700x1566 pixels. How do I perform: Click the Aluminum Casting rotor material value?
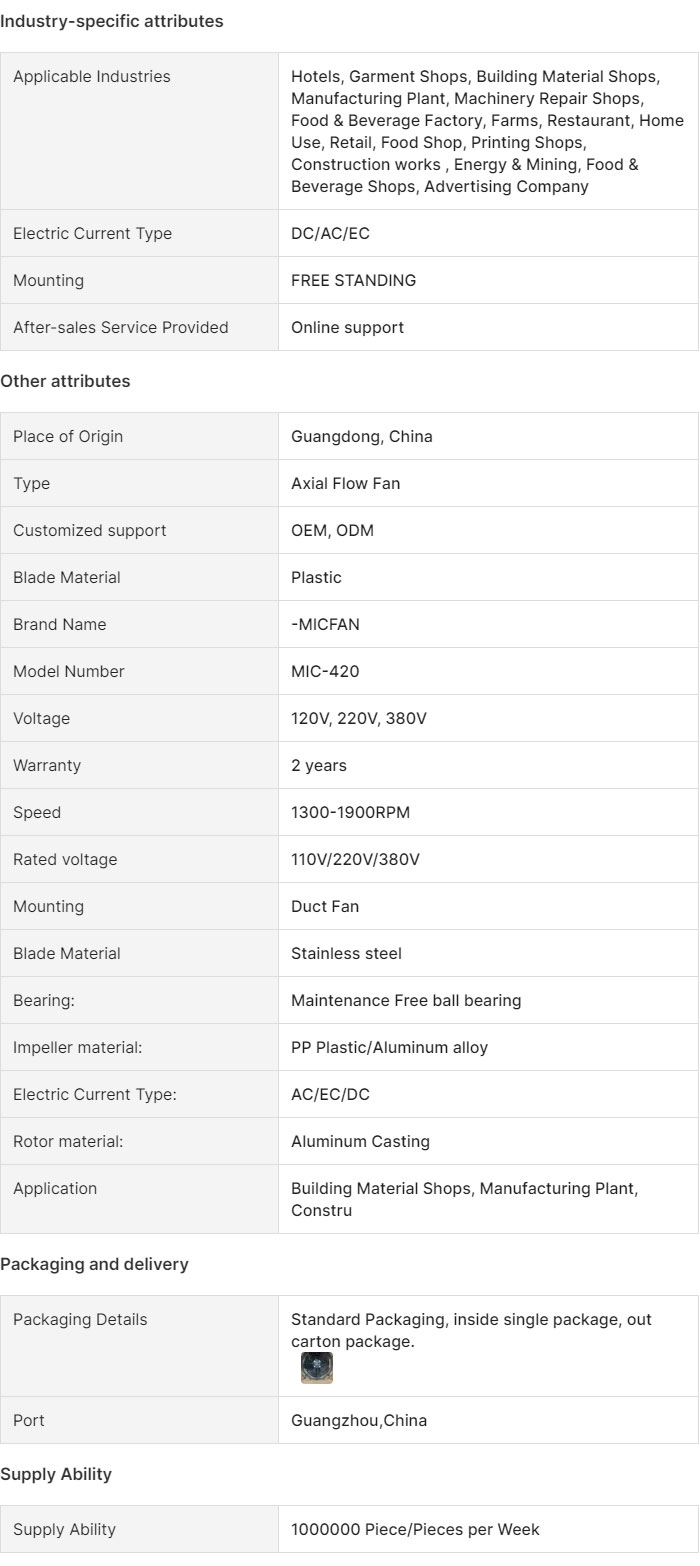tap(360, 1141)
